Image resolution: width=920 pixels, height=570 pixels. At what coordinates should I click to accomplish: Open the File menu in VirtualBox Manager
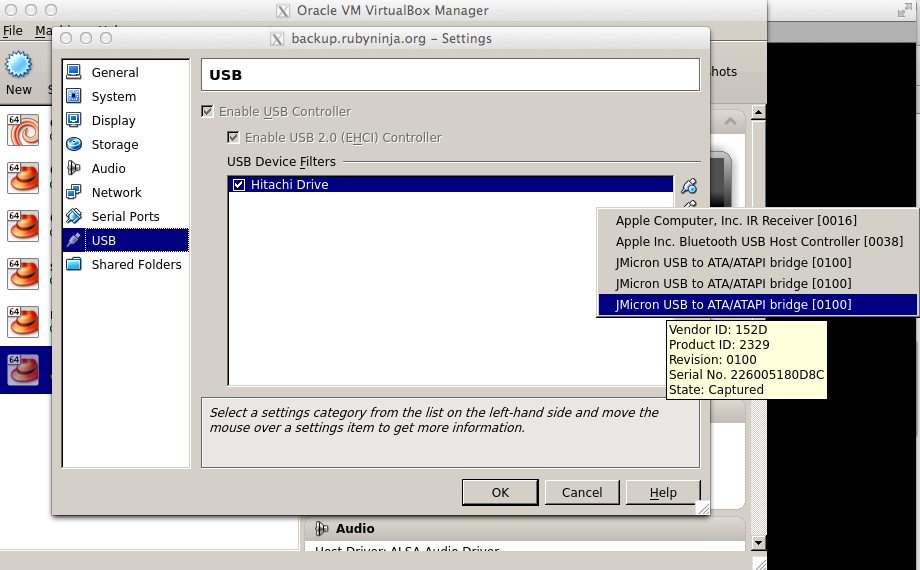[12, 31]
